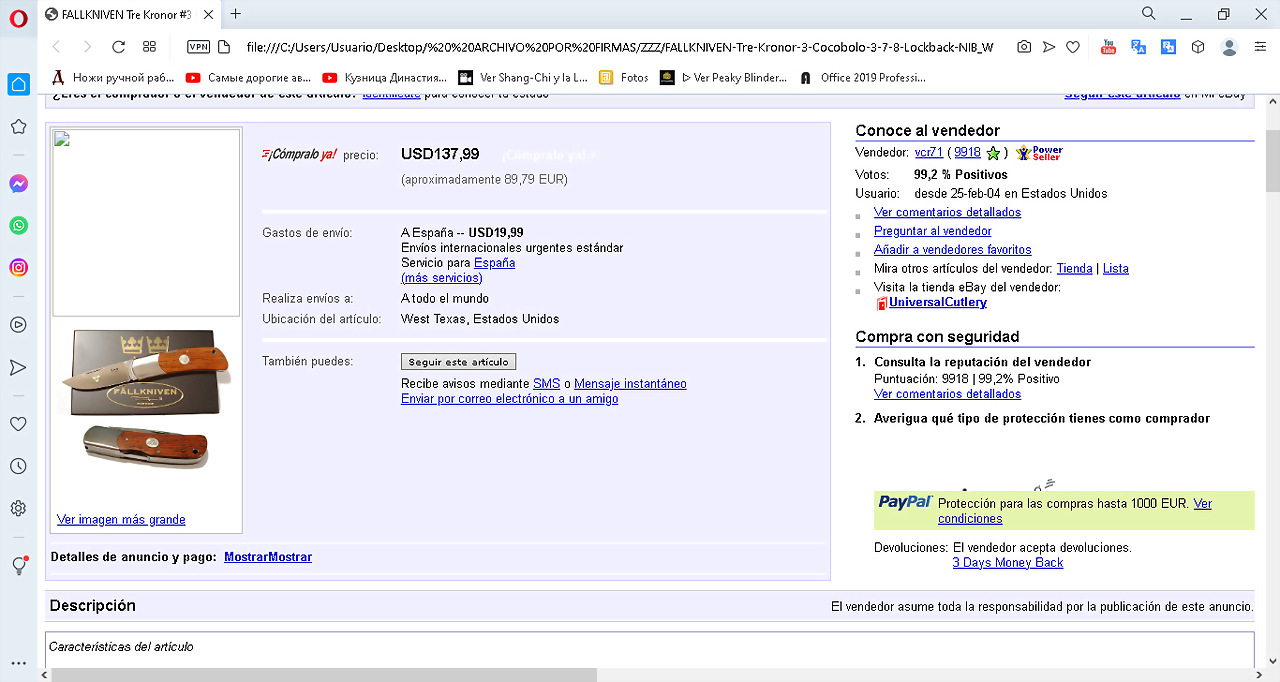Image resolution: width=1280 pixels, height=682 pixels.
Task: Open the 'Office 2019 Professi...' bookmark
Action: click(x=862, y=77)
